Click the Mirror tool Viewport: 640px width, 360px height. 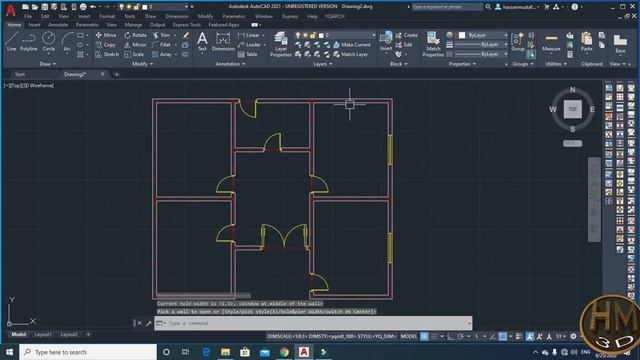point(135,45)
